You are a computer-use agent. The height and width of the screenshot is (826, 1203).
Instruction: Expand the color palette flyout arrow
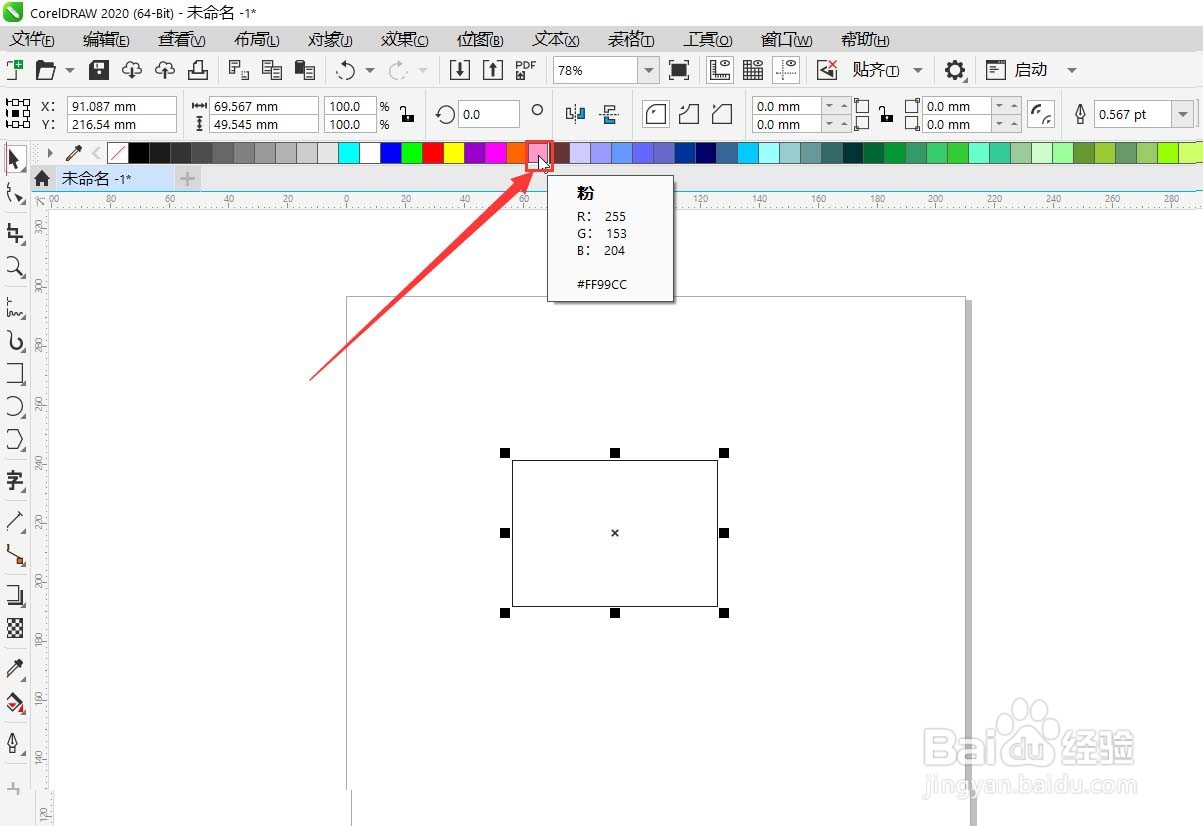[50, 153]
